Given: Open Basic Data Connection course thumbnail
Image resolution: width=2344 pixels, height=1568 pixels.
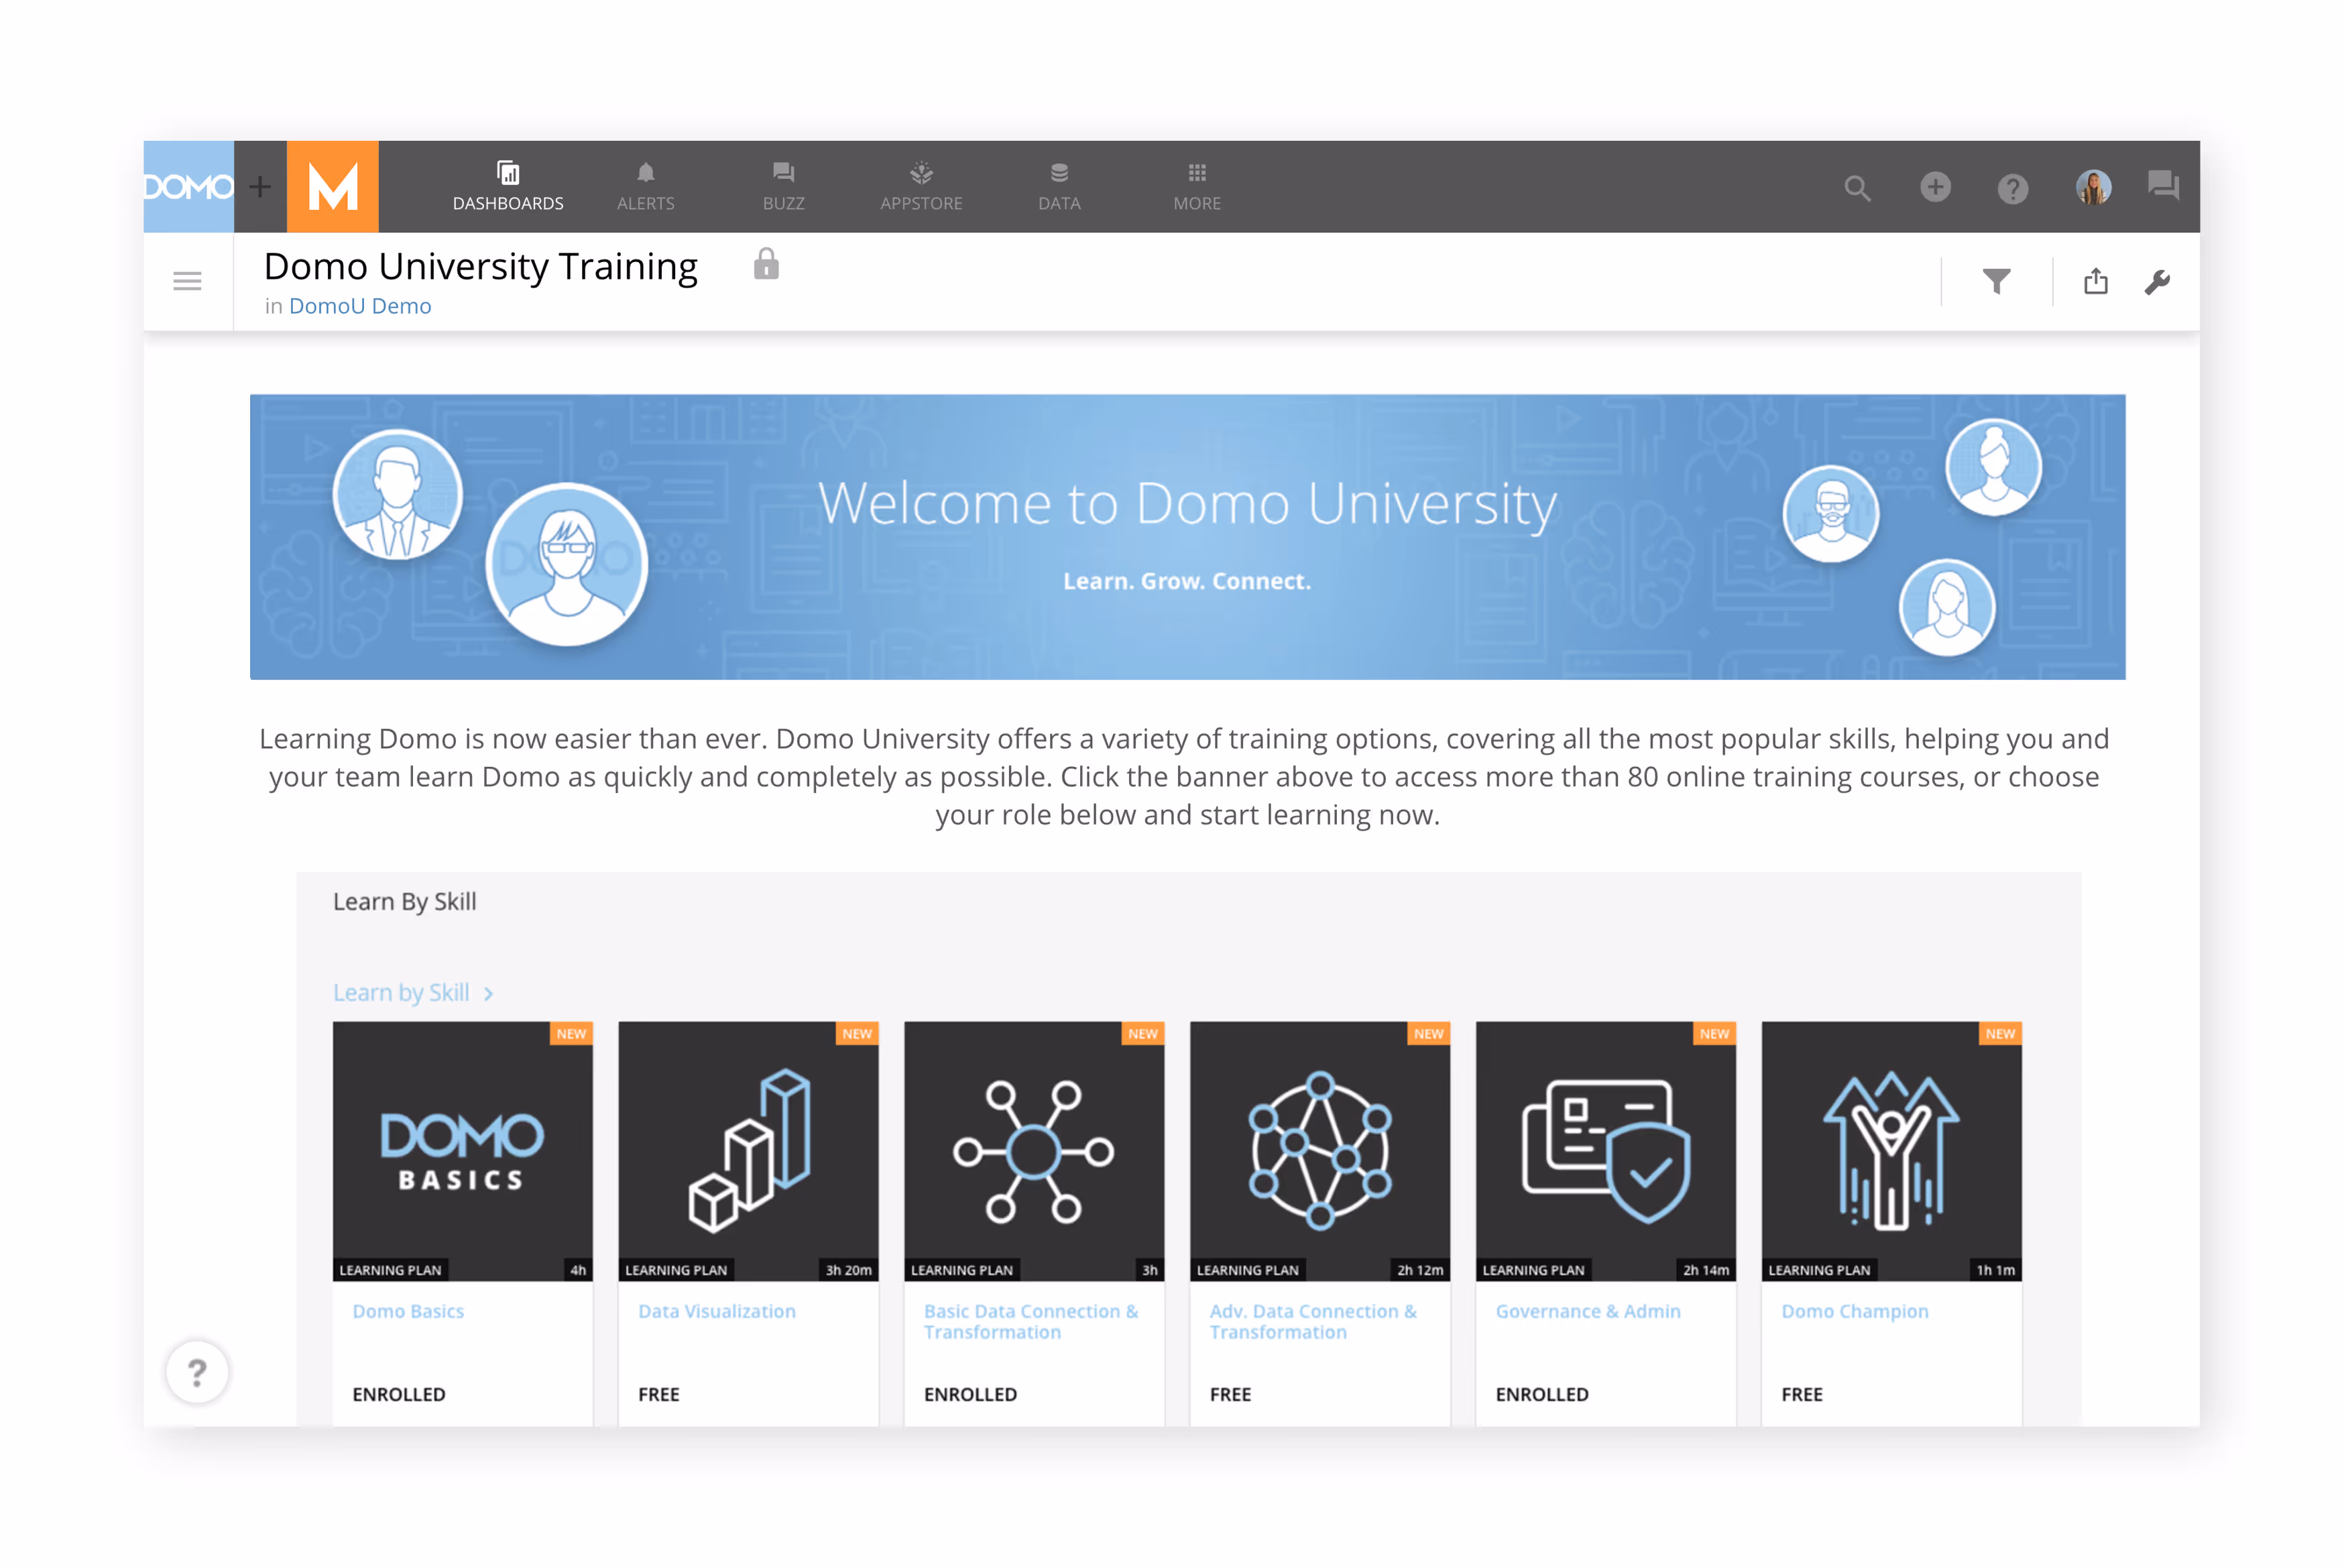Looking at the screenshot, I should click(x=1034, y=1151).
